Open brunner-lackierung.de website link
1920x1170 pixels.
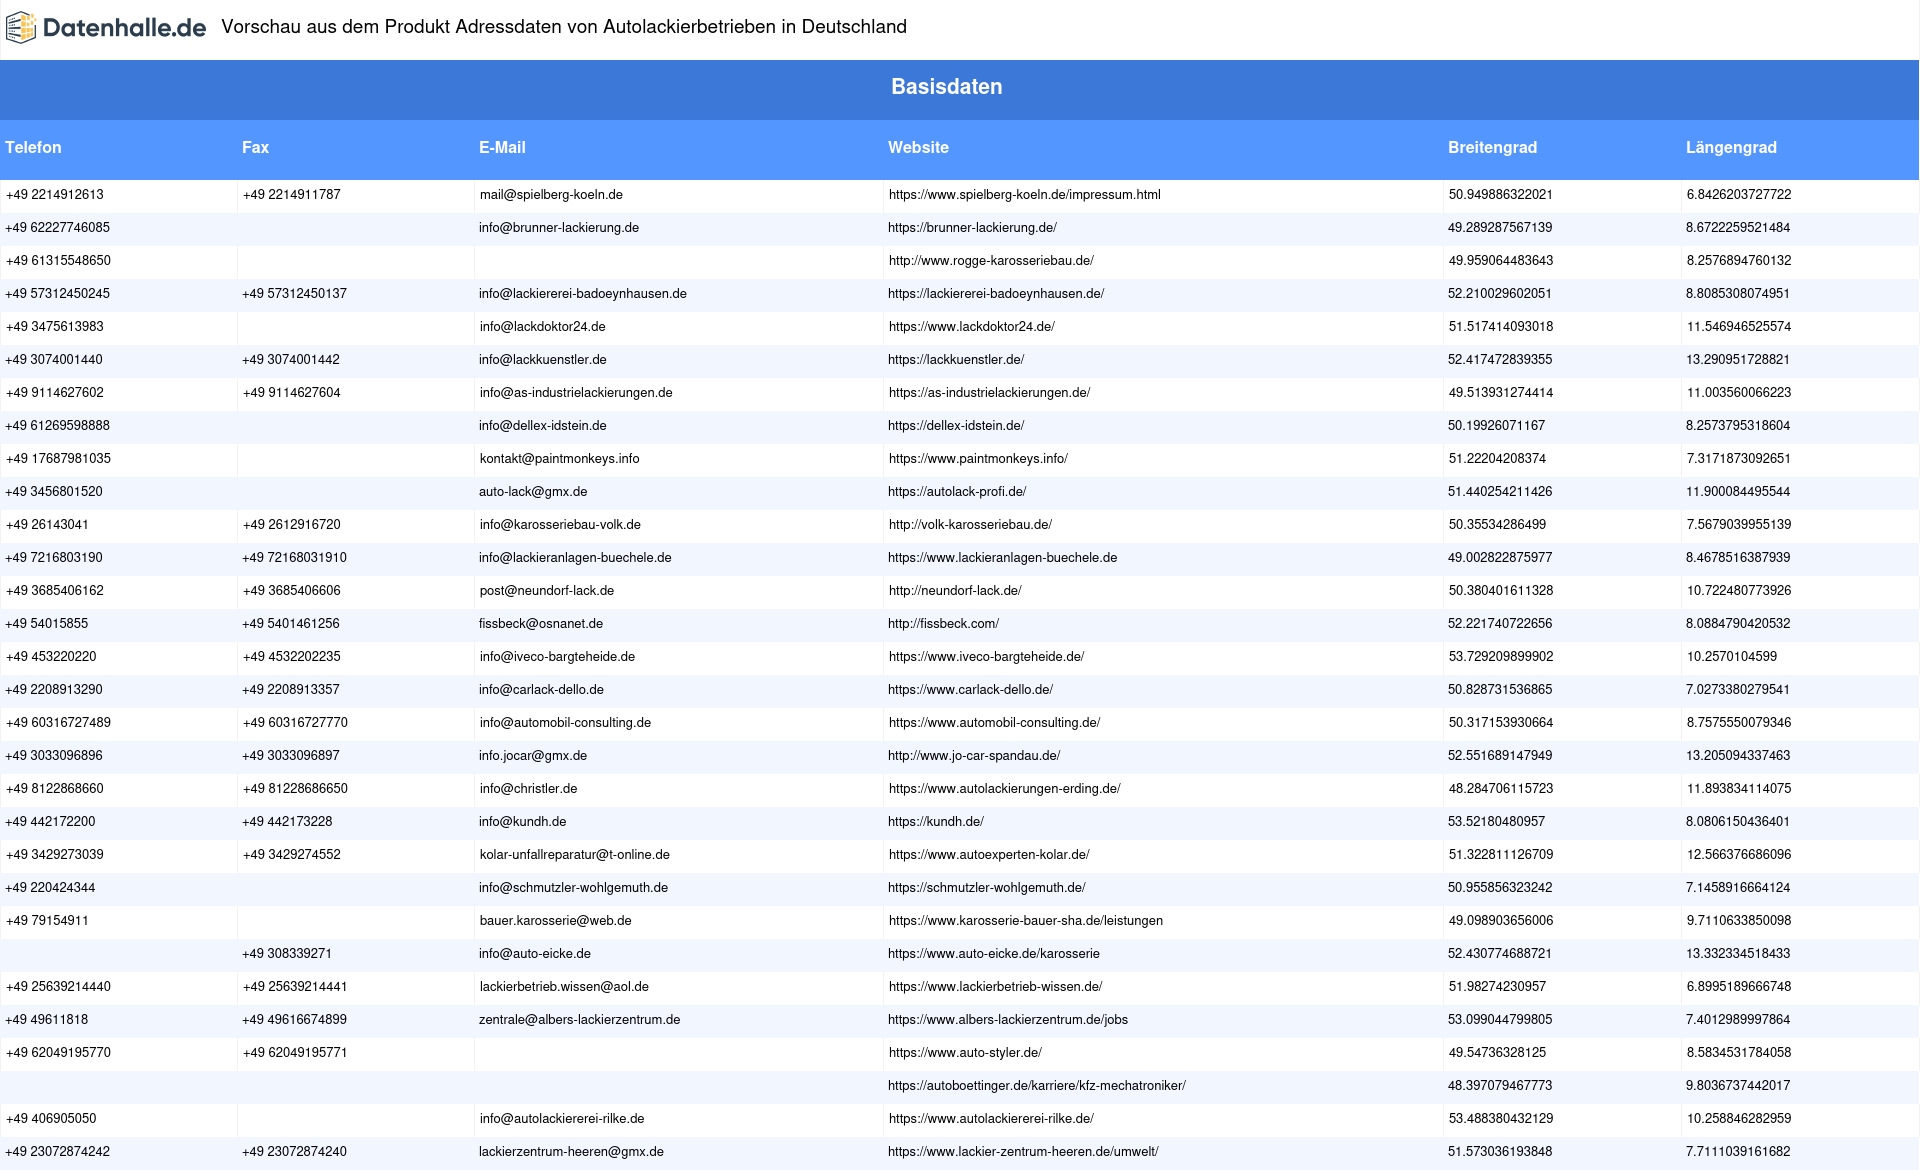(x=972, y=228)
